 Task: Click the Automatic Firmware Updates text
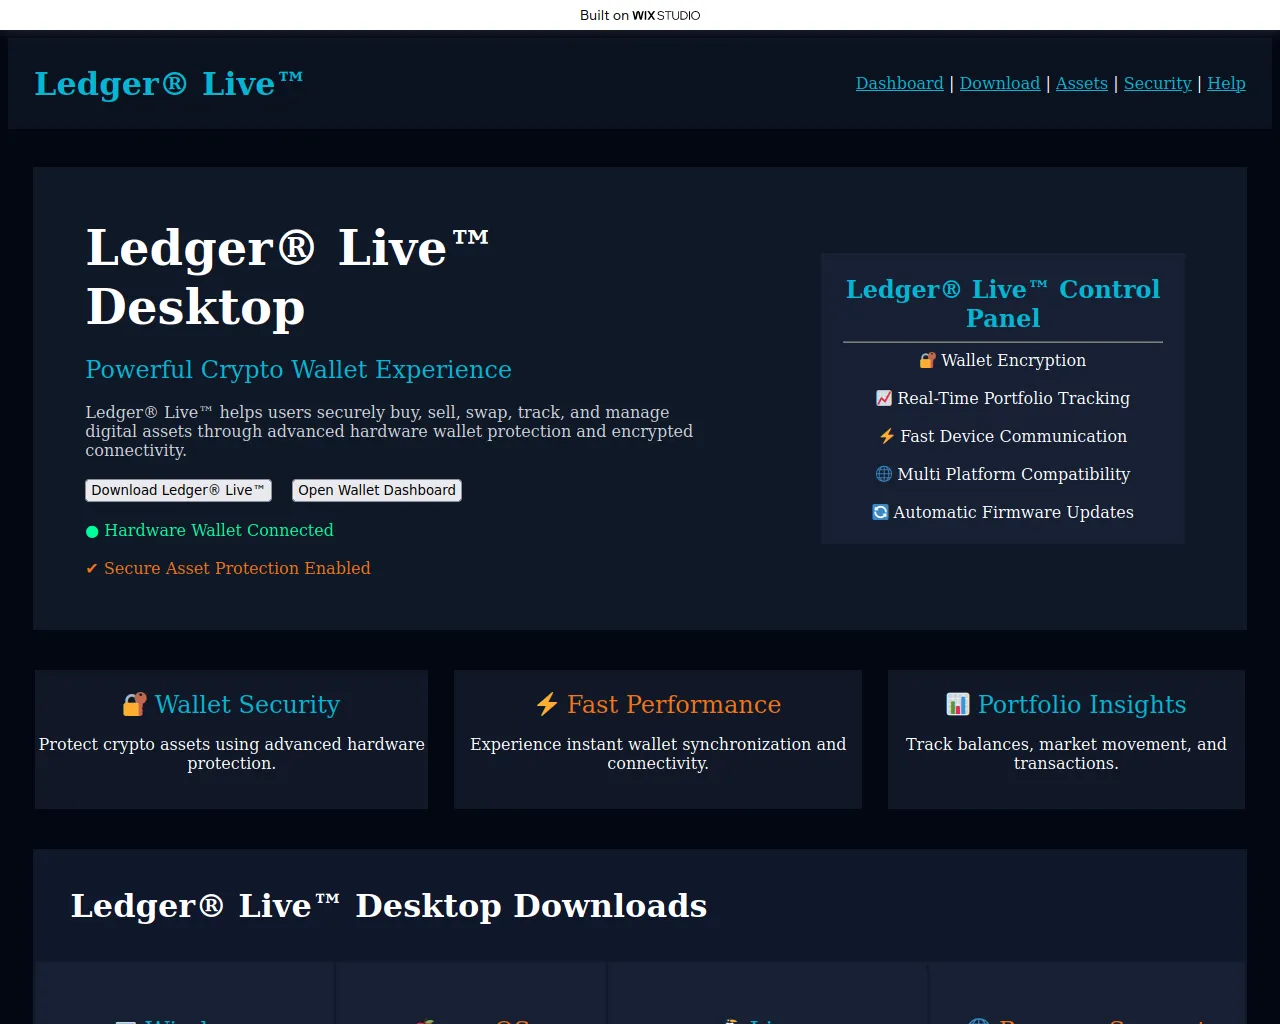click(x=1013, y=512)
